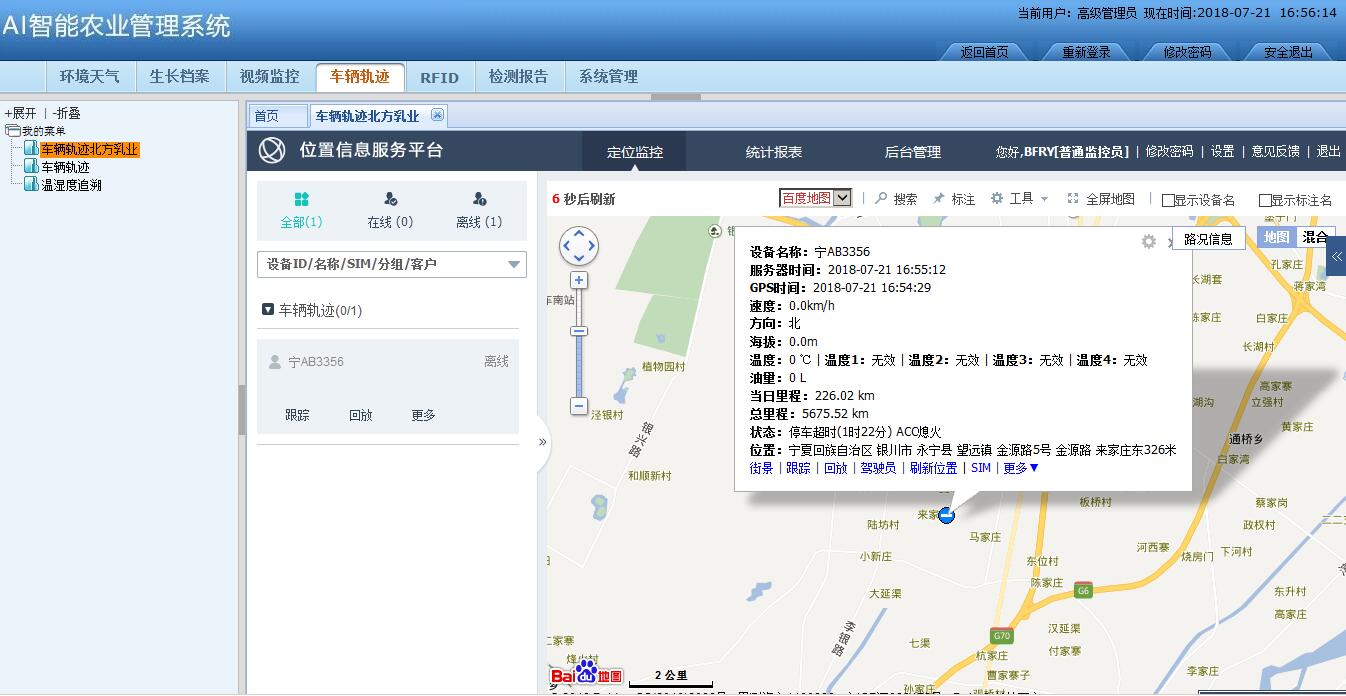Click the 重新登录 button

(1086, 52)
